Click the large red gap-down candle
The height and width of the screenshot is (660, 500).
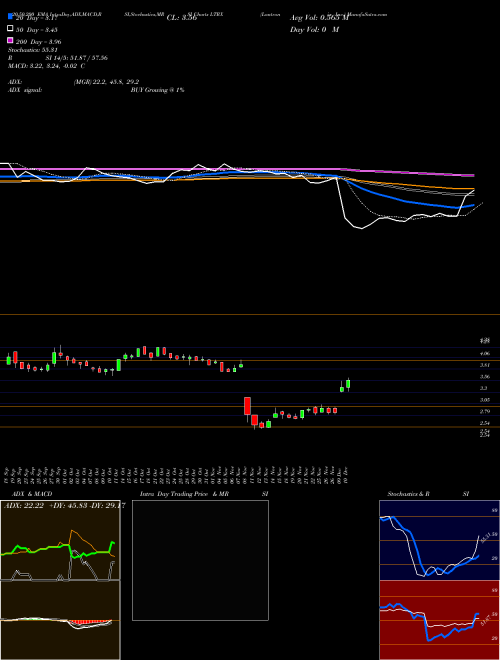(247, 406)
